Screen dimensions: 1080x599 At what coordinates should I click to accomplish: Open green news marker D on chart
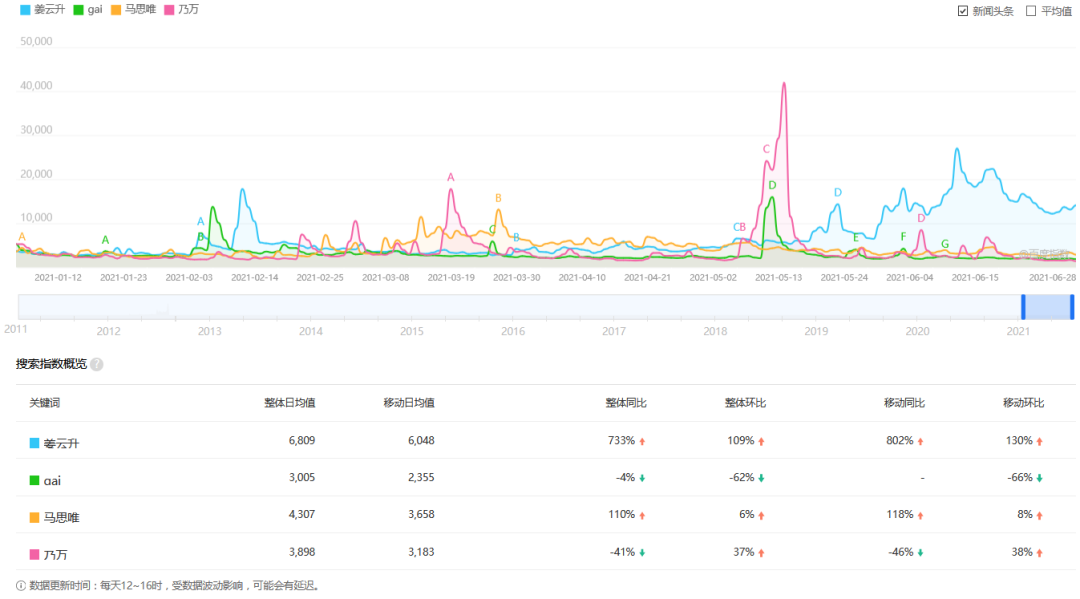(x=772, y=185)
